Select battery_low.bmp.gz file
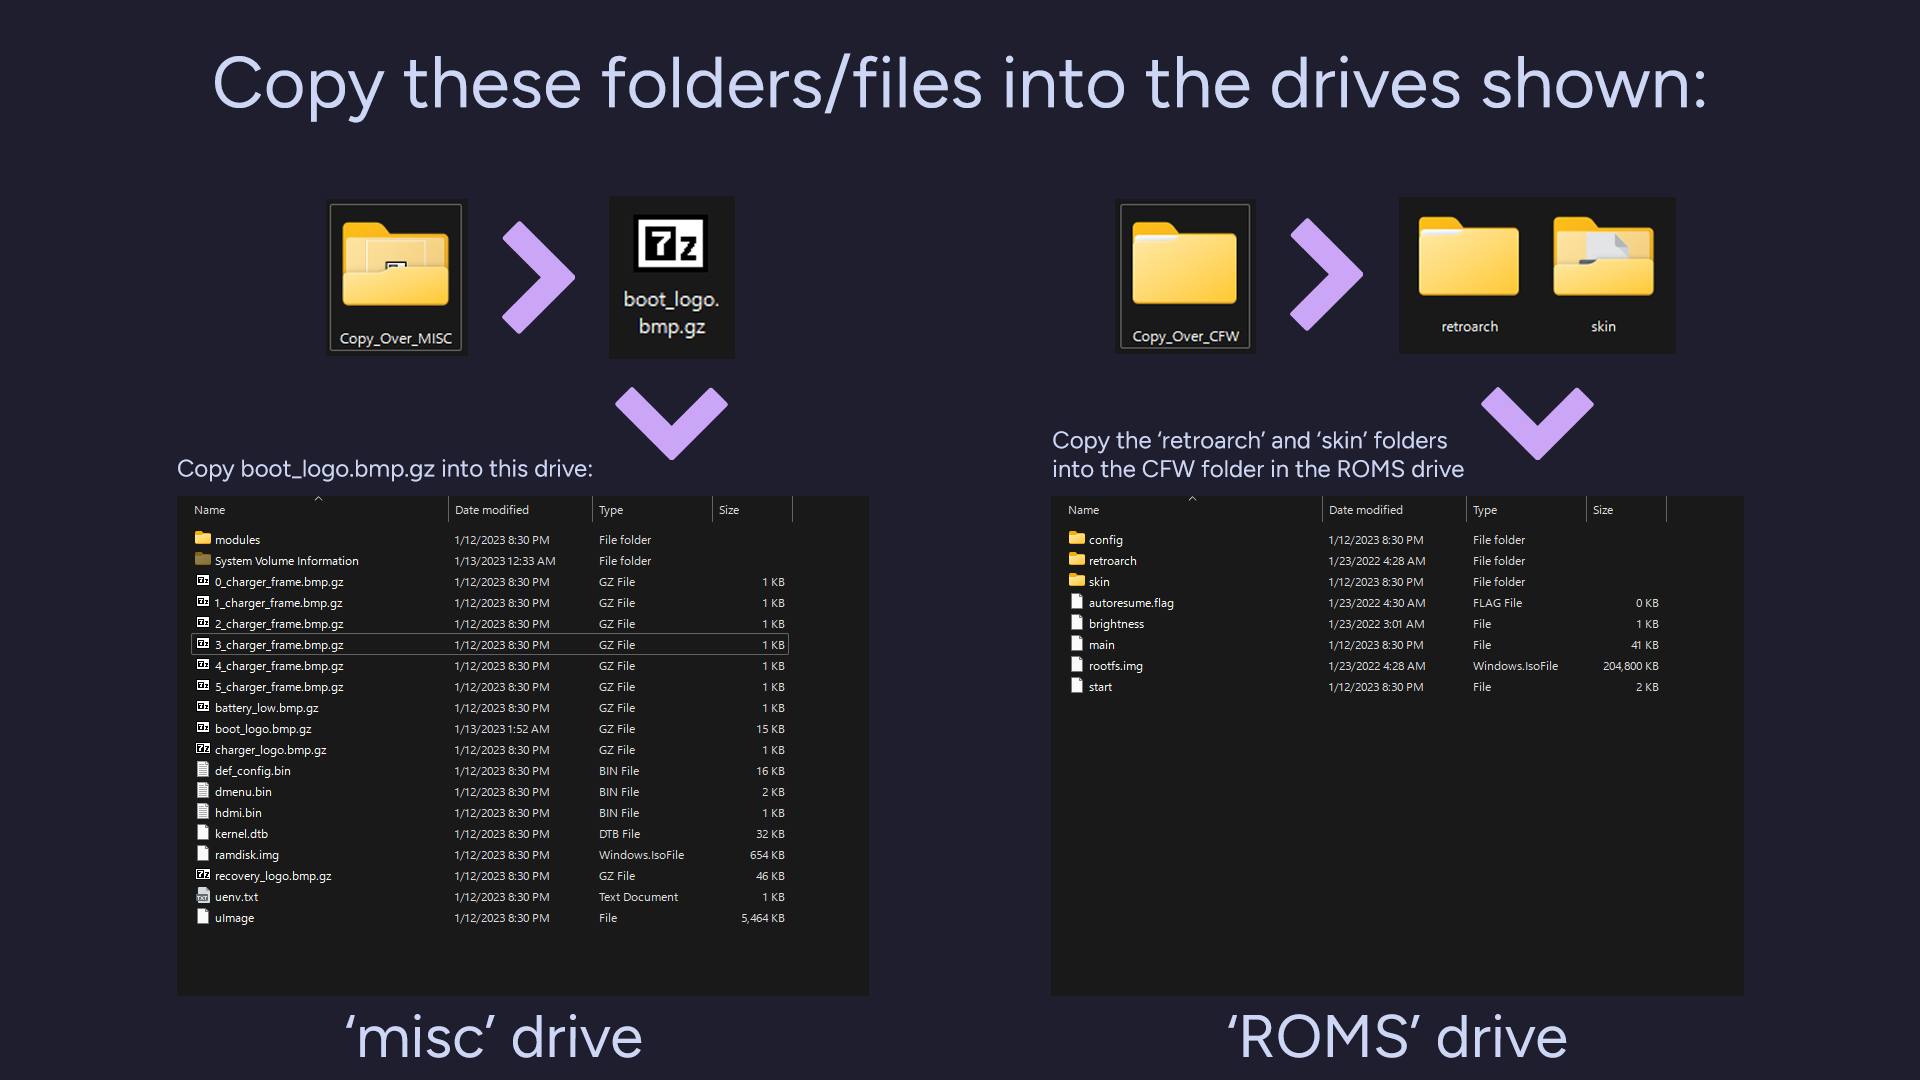 [x=490, y=708]
